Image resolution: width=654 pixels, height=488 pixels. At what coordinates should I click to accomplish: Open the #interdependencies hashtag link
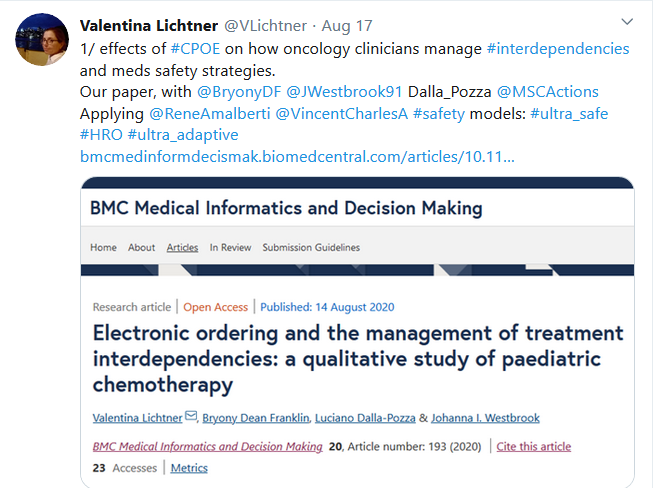pyautogui.click(x=557, y=48)
